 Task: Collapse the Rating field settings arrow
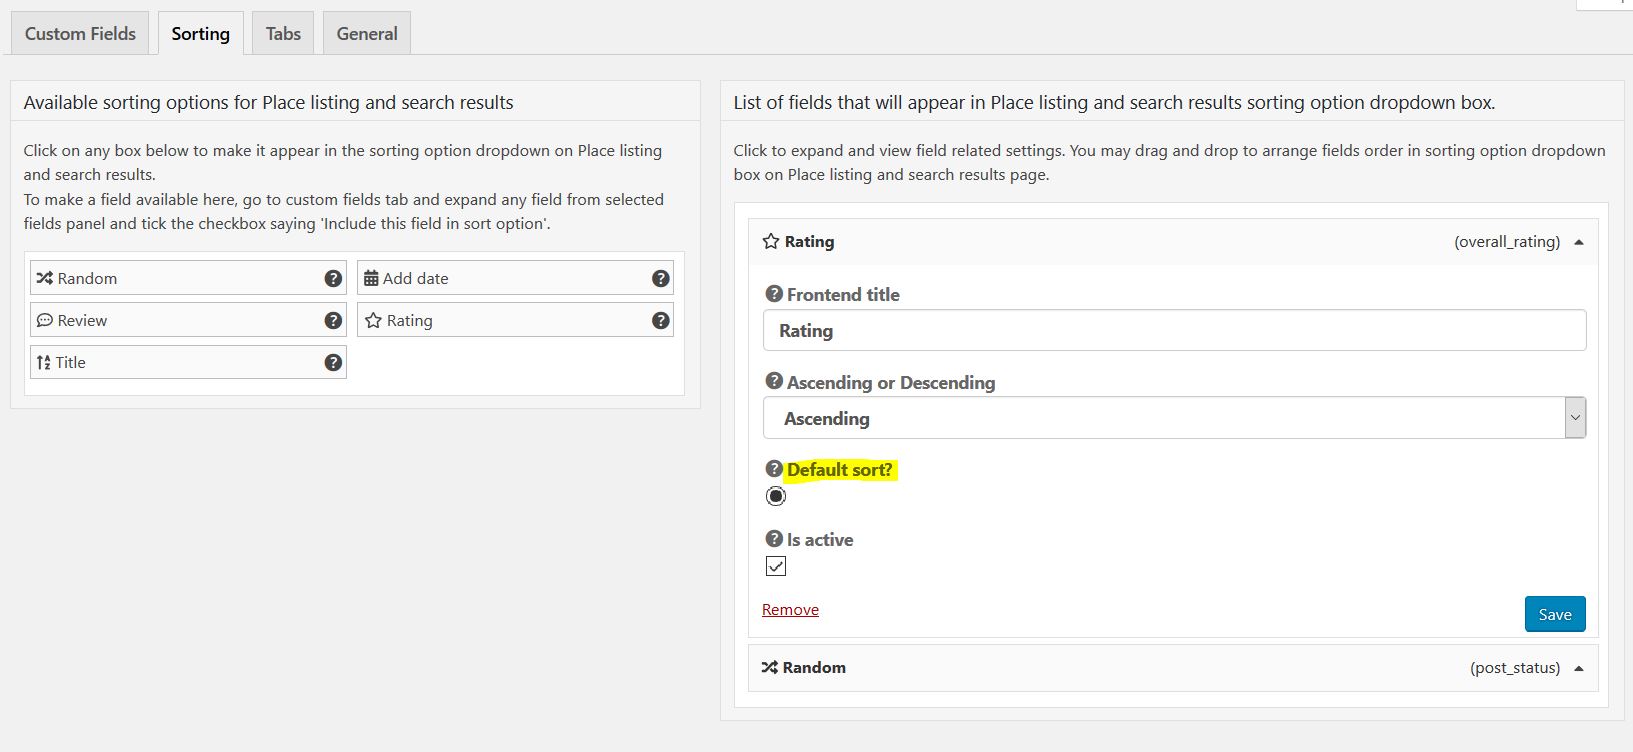1579,242
